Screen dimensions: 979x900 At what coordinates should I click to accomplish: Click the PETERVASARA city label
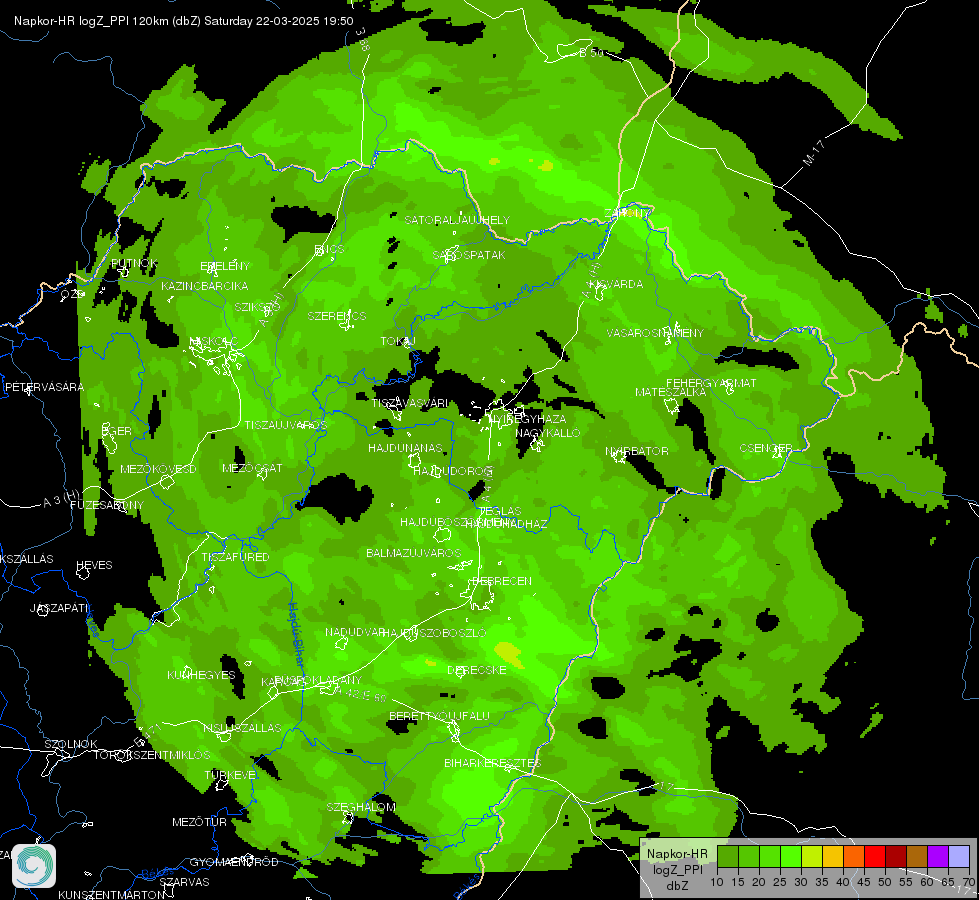coord(44,387)
